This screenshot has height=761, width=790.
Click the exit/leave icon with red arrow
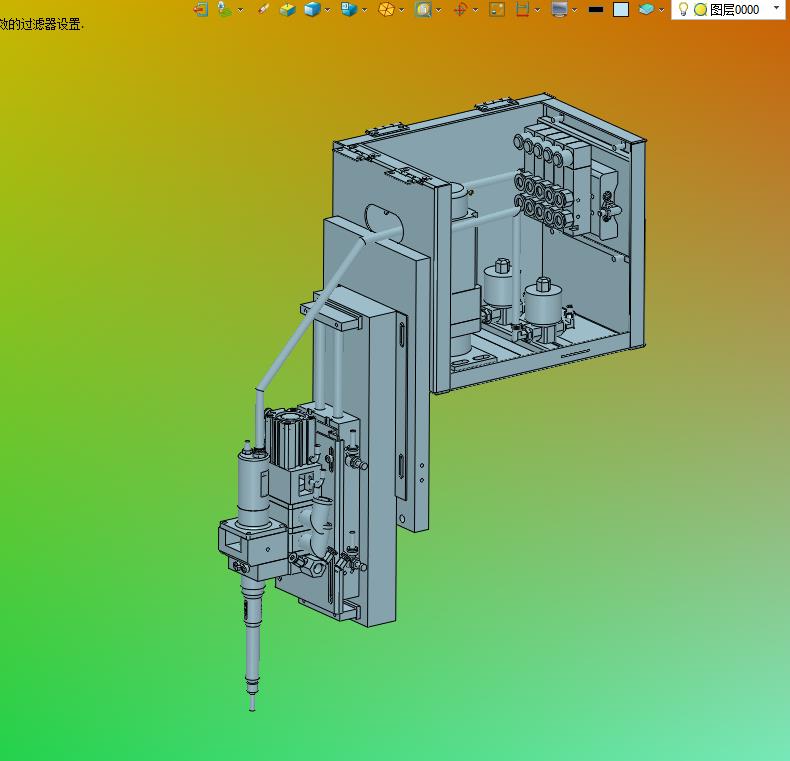pos(201,10)
